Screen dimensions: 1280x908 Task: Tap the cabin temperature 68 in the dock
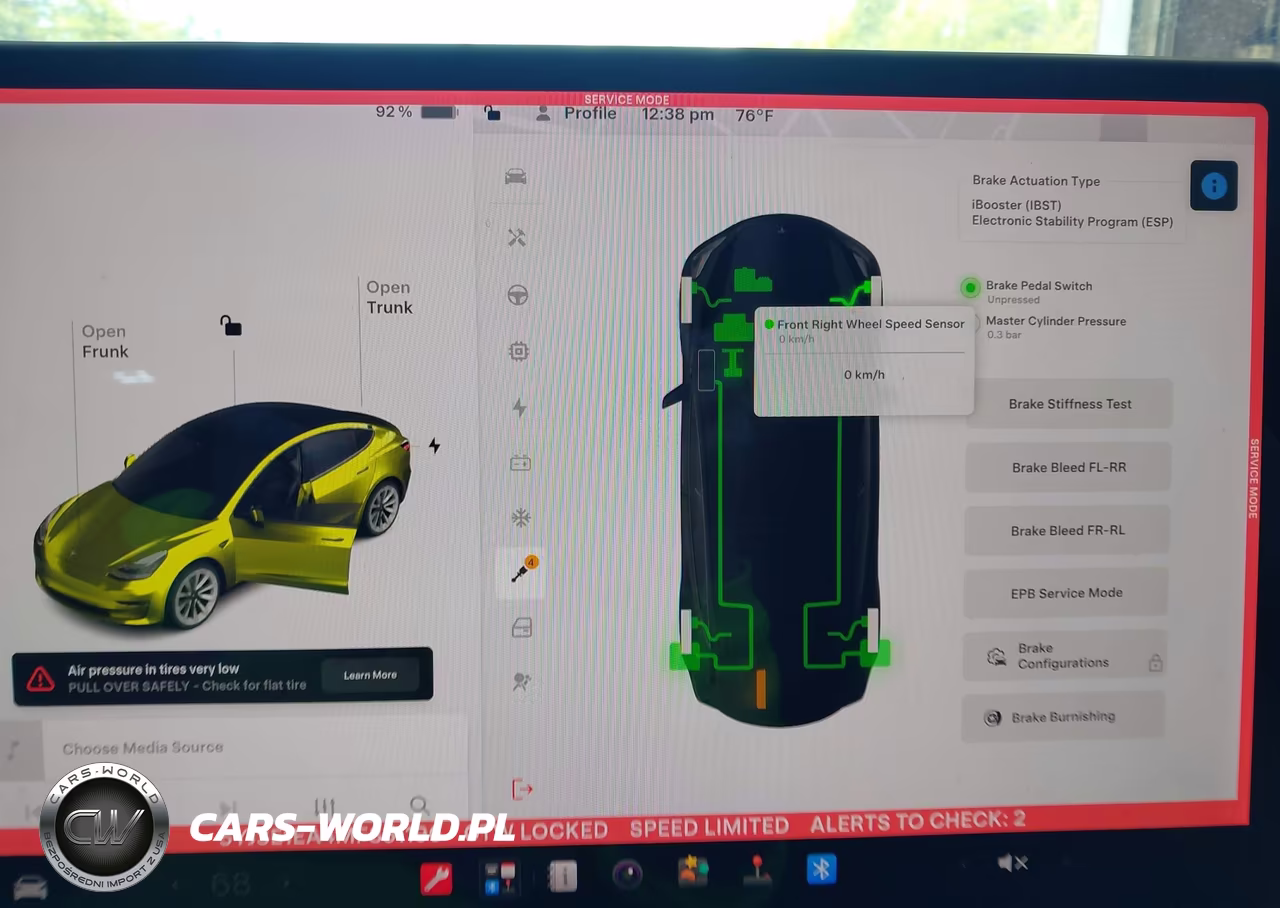click(x=231, y=884)
